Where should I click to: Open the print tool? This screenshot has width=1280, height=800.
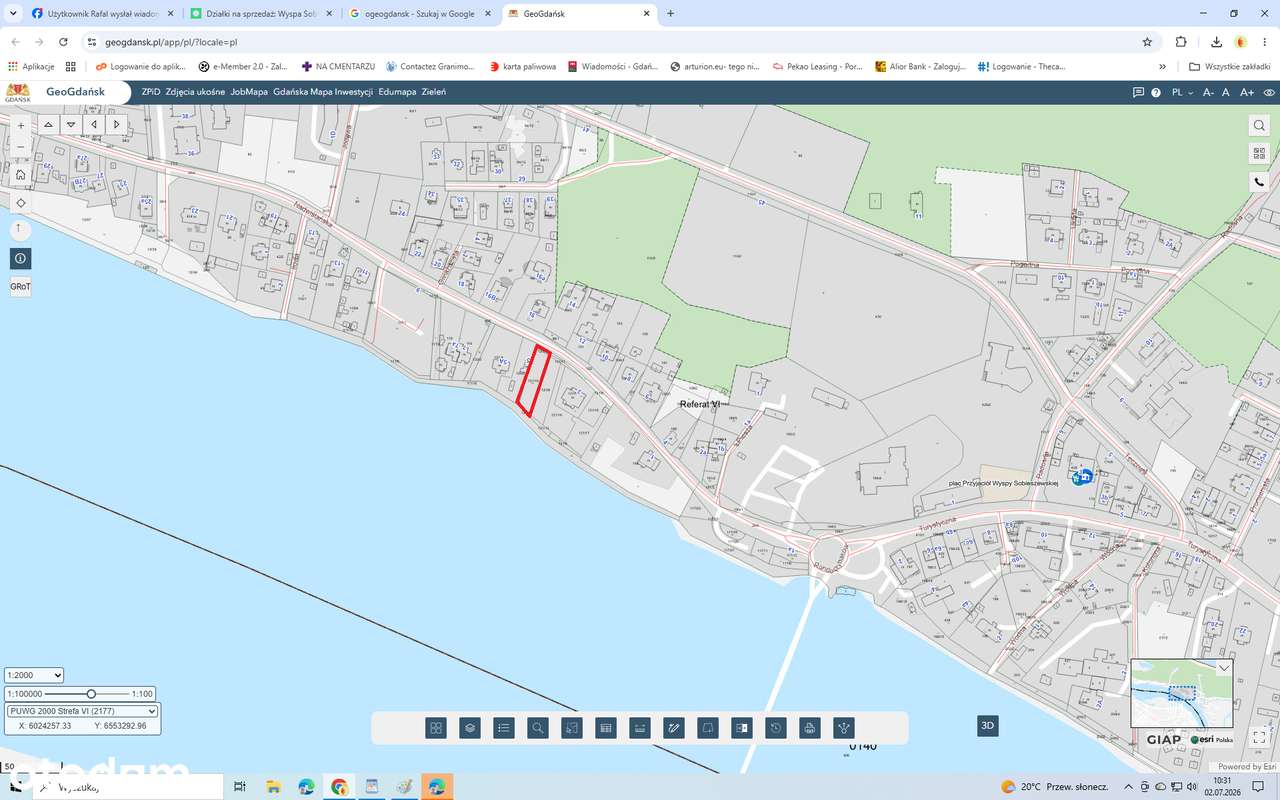tap(810, 728)
